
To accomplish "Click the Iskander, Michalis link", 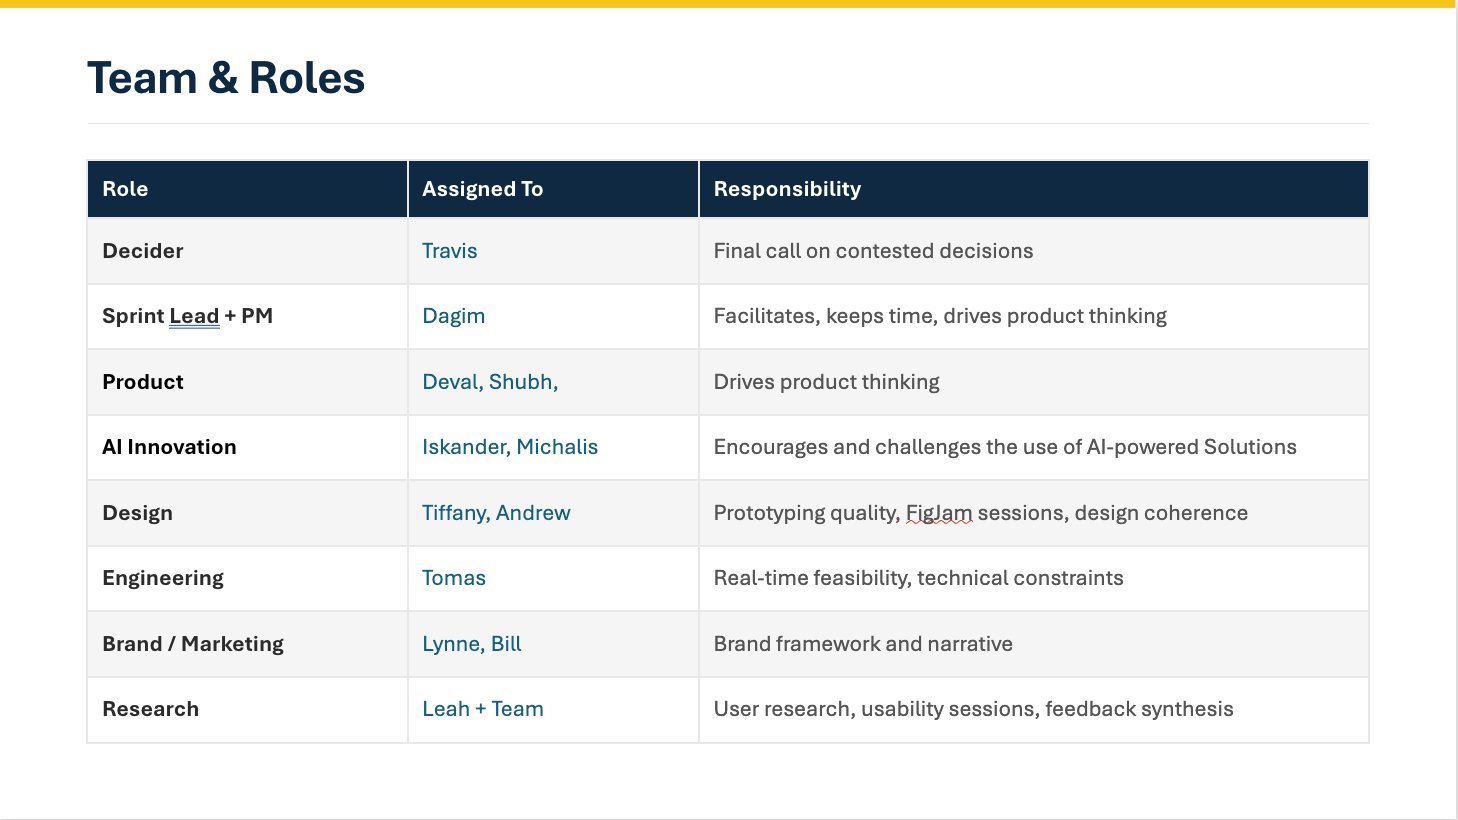I will pyautogui.click(x=510, y=447).
